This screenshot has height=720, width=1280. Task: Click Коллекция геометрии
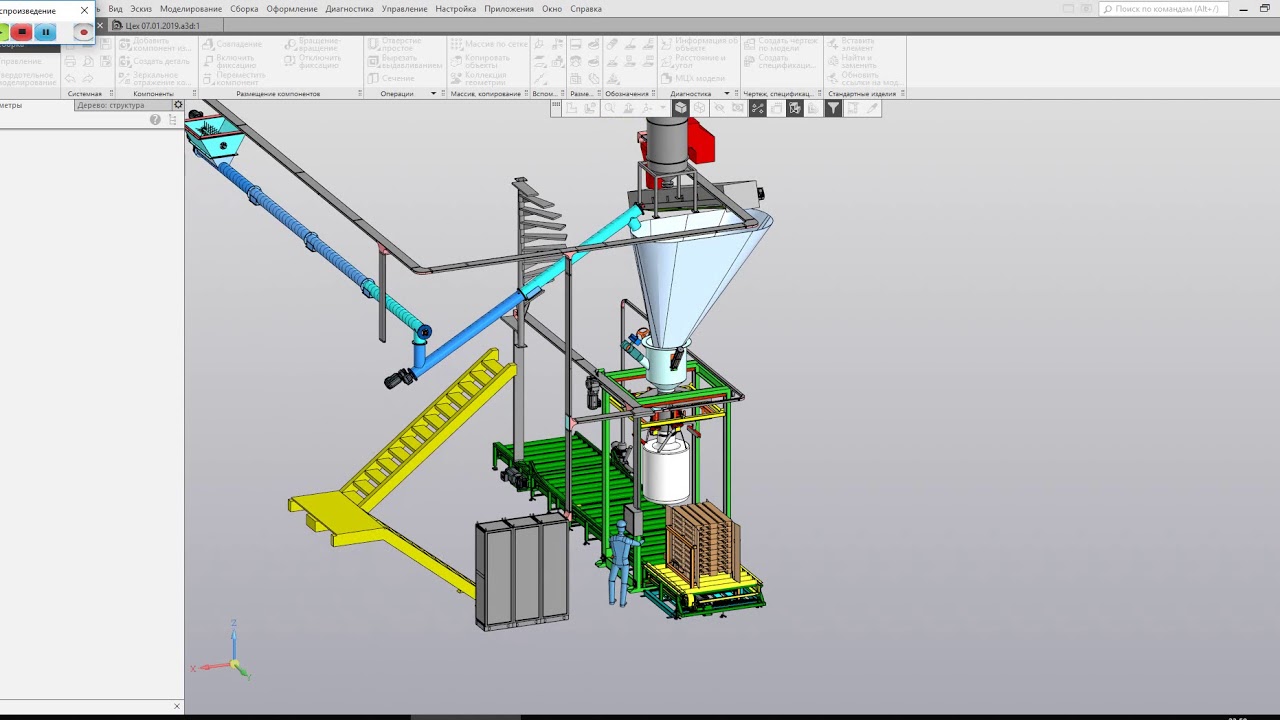click(x=480, y=78)
